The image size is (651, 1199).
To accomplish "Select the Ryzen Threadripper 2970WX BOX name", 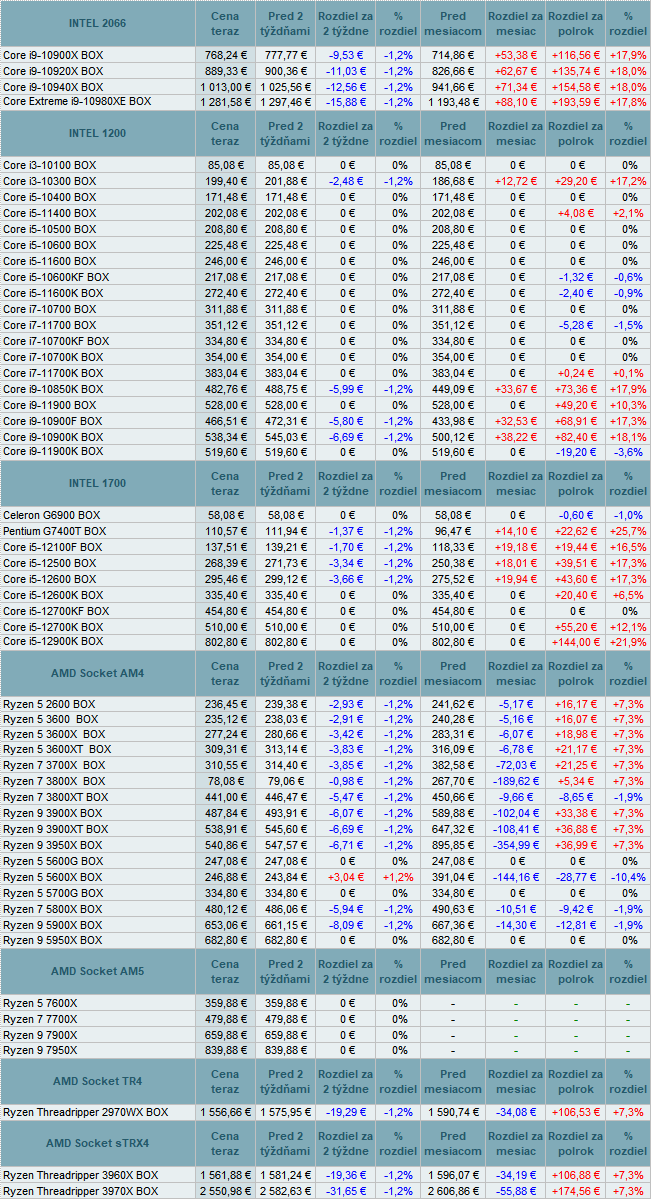I will (x=86, y=1113).
